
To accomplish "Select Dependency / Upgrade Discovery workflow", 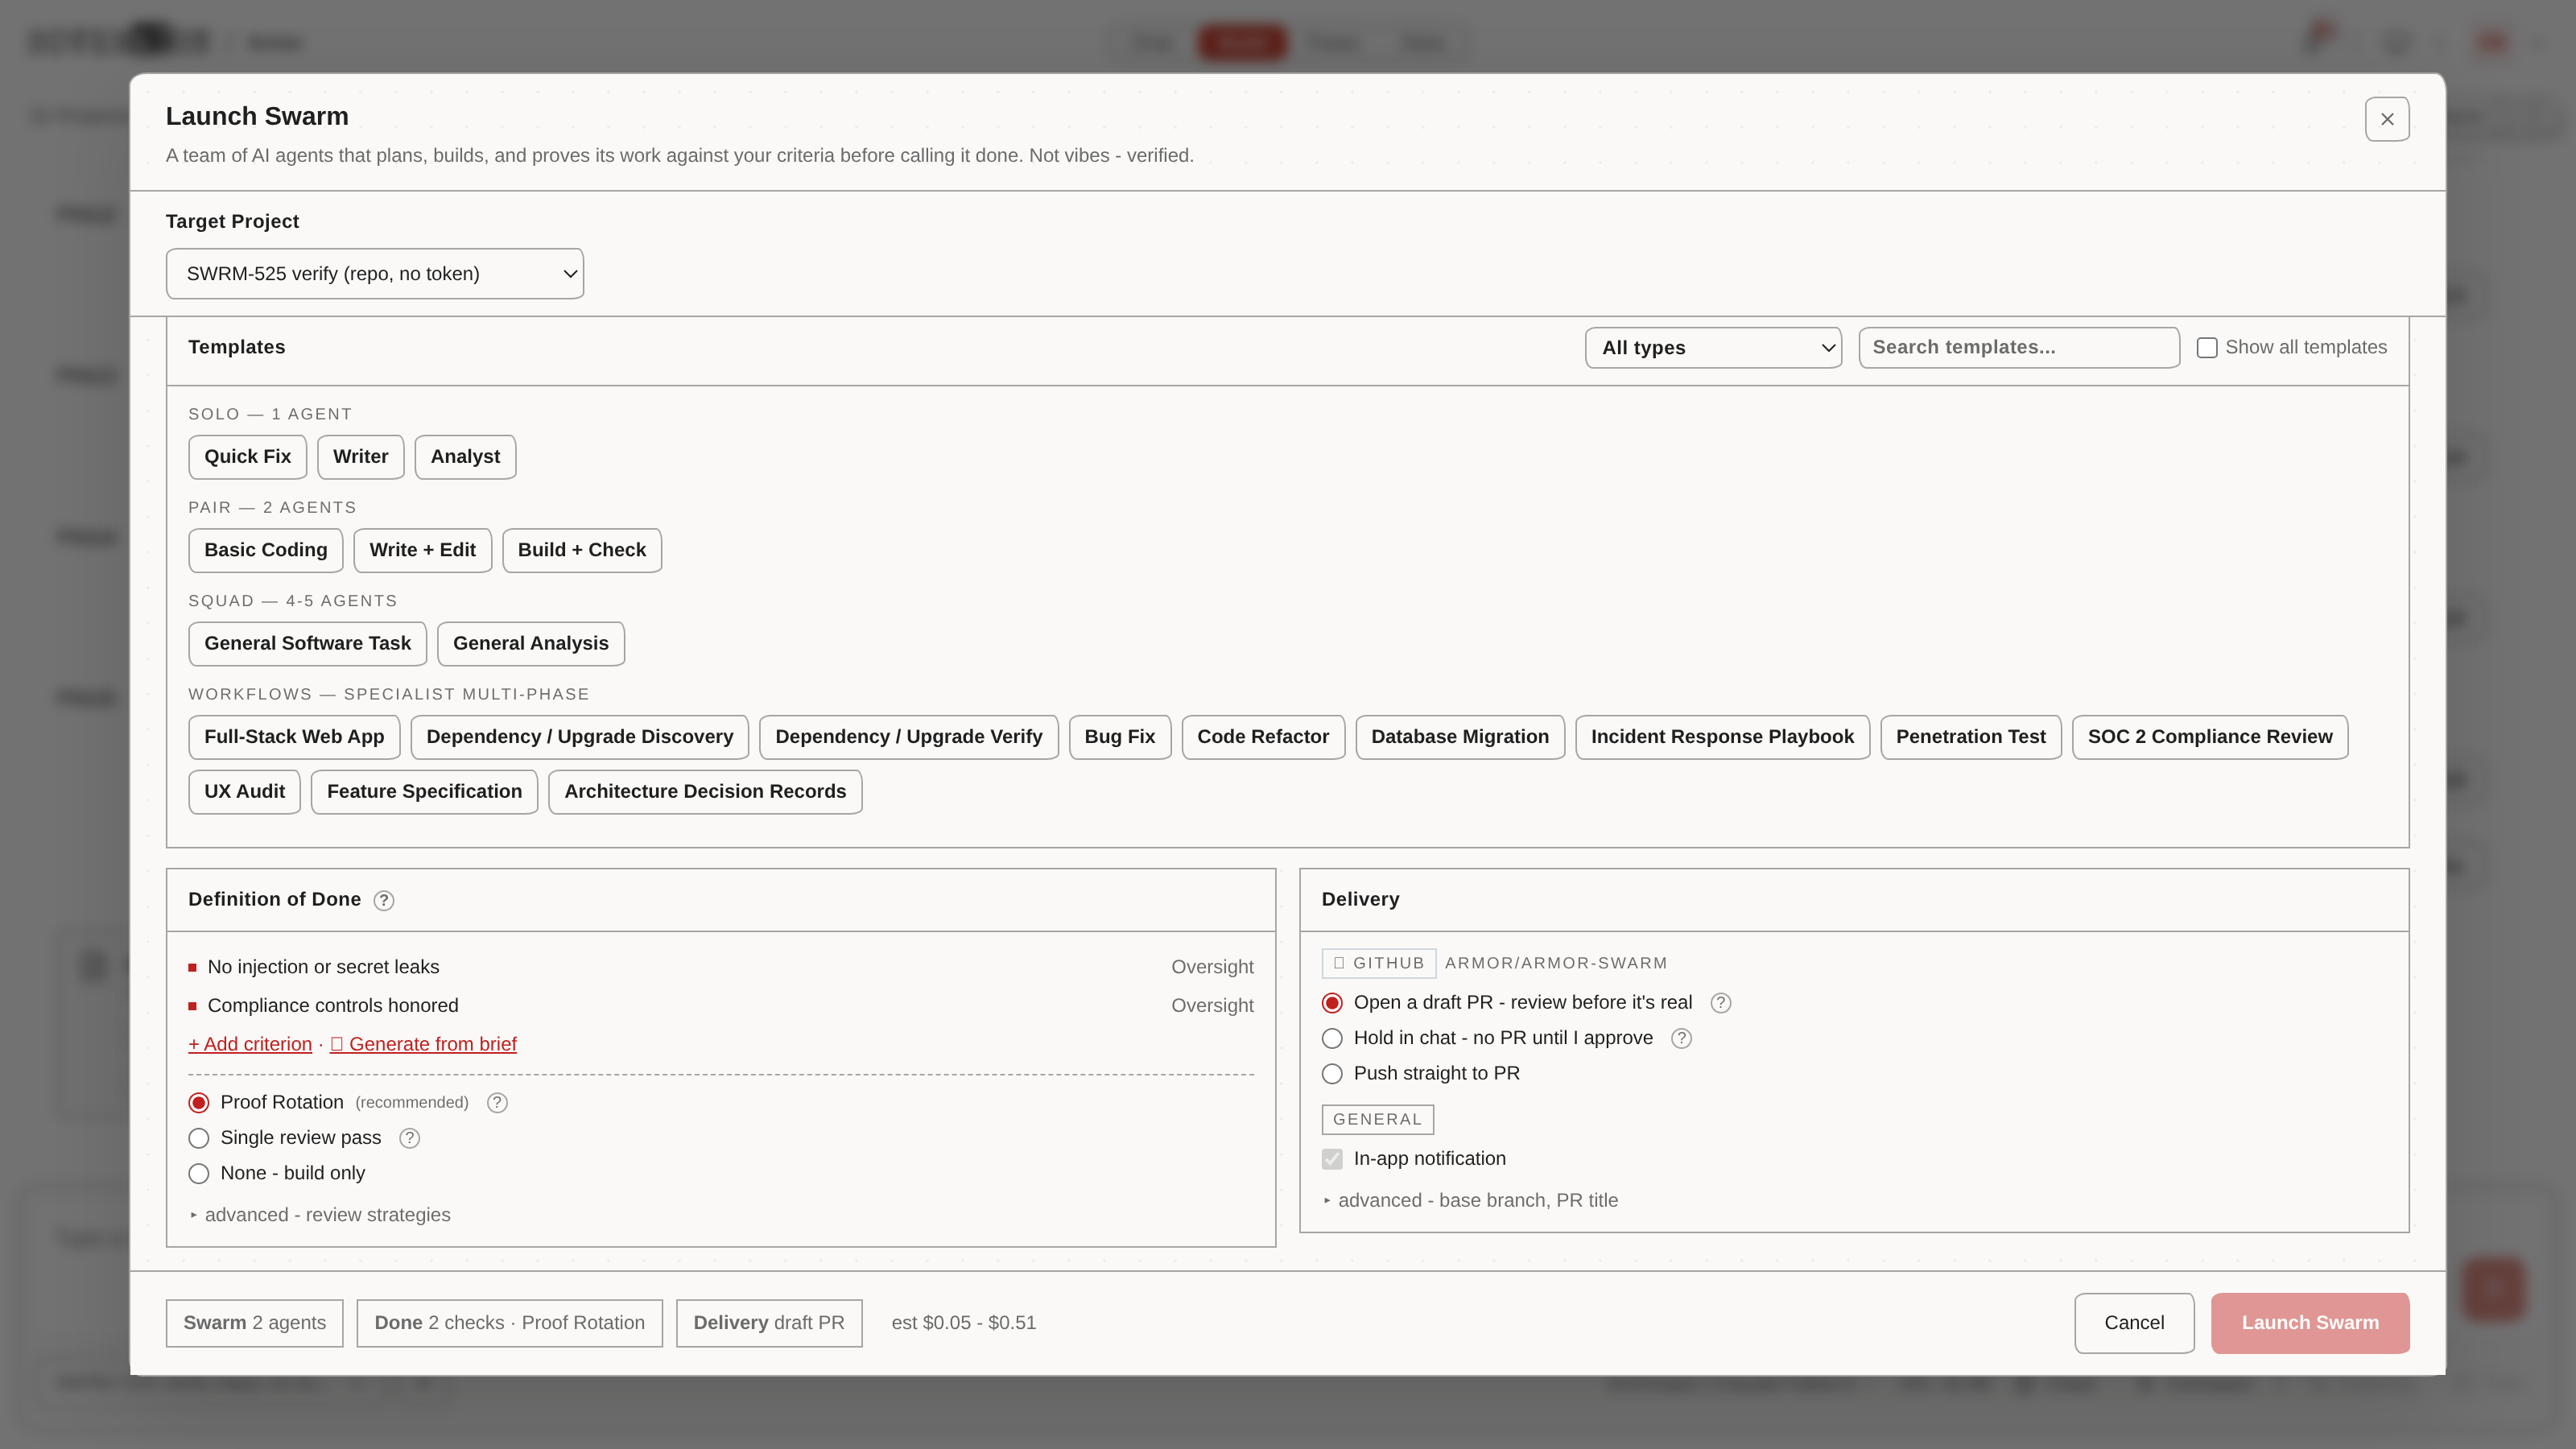I will tap(579, 737).
